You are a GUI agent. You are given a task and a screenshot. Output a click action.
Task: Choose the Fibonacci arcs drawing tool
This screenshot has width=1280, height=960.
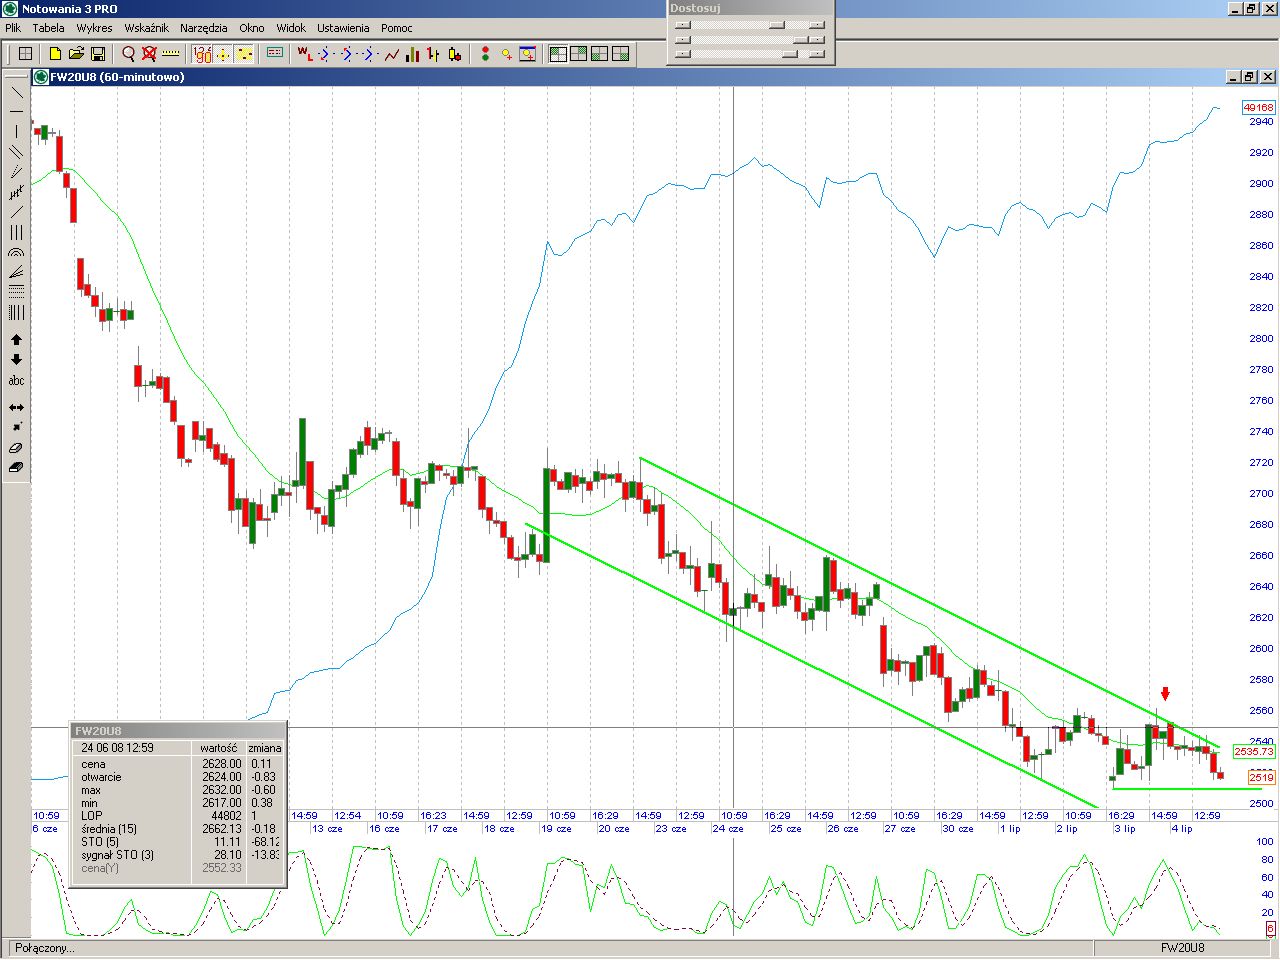click(x=16, y=253)
